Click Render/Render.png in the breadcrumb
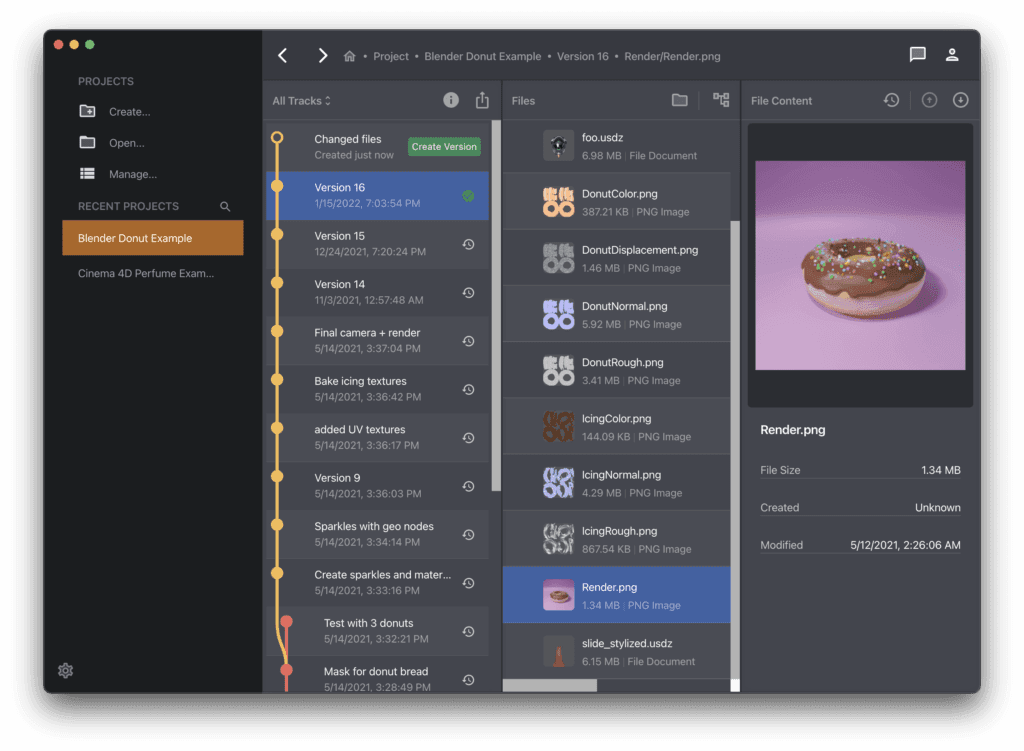The image size is (1024, 751). coord(672,56)
